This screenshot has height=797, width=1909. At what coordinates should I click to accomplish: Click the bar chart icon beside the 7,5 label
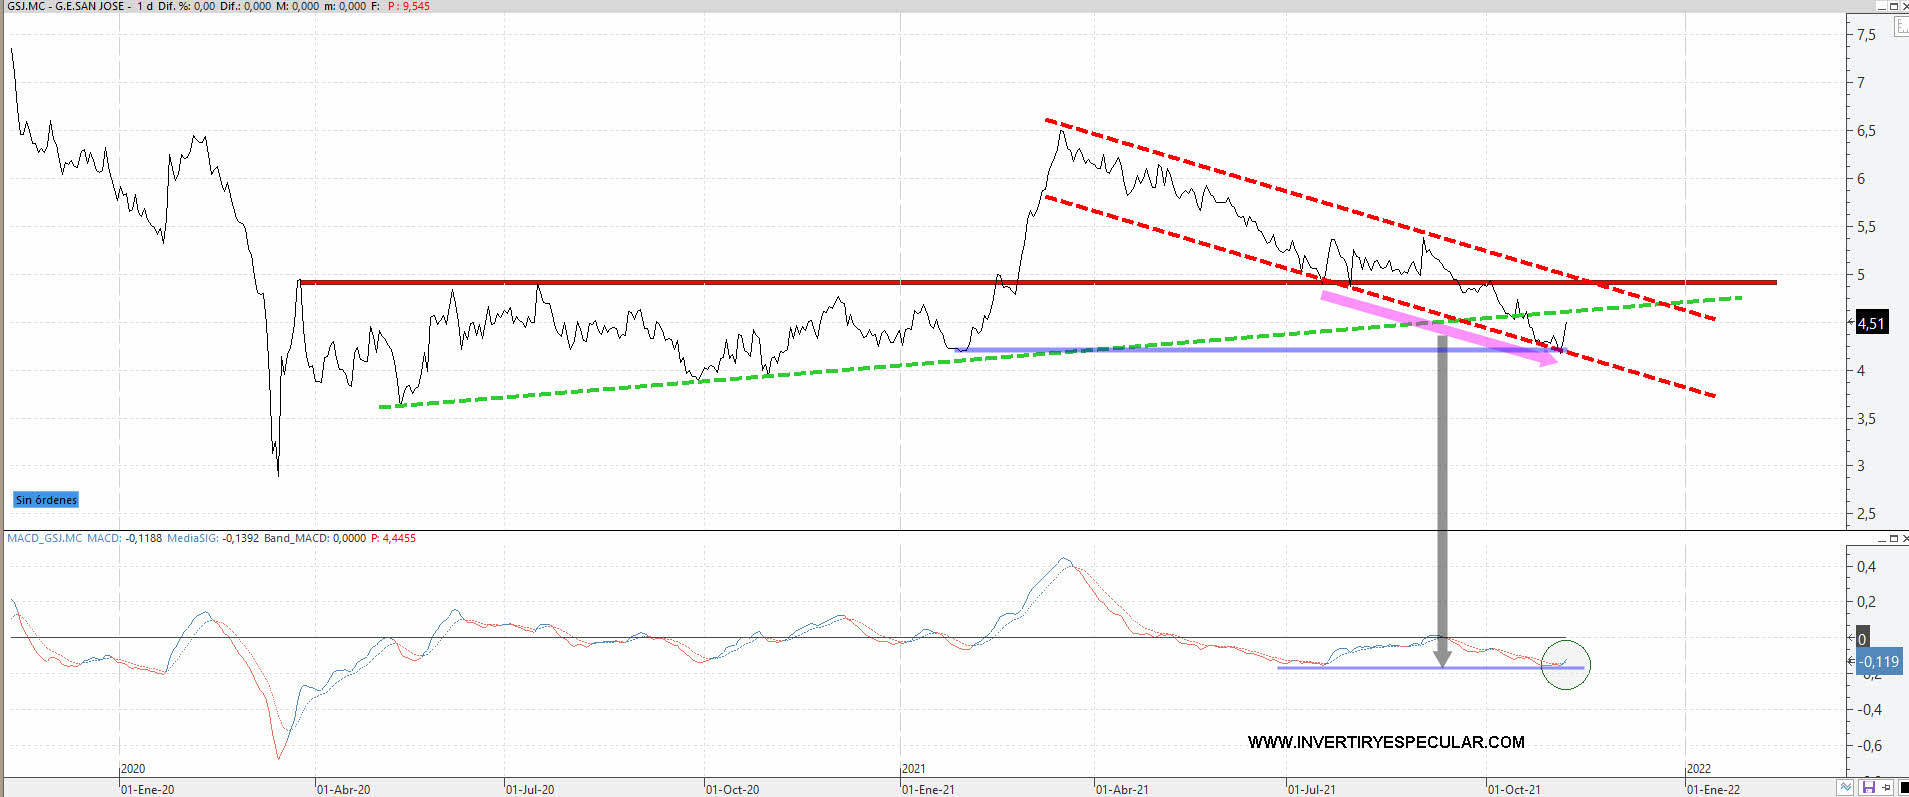pyautogui.click(x=1901, y=27)
